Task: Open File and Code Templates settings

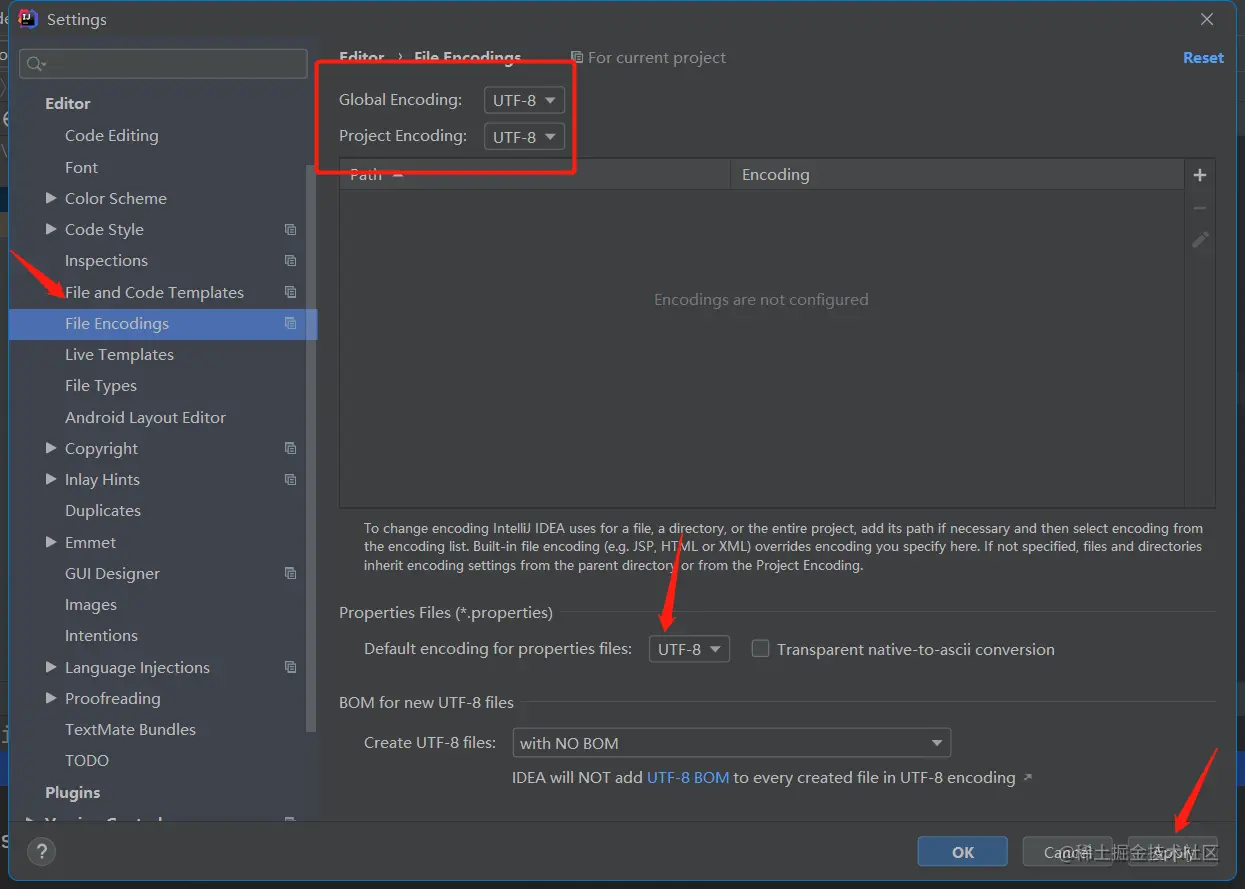Action: 154,292
